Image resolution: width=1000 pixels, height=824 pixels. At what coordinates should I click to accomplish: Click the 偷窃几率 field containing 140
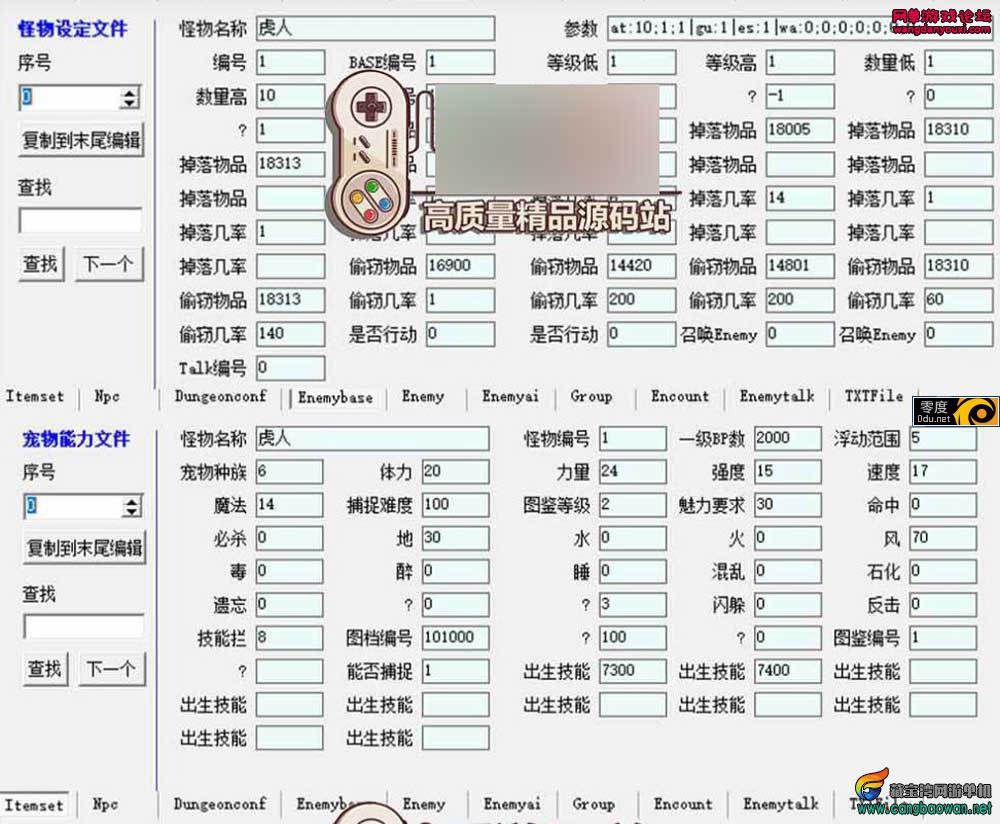click(291, 334)
